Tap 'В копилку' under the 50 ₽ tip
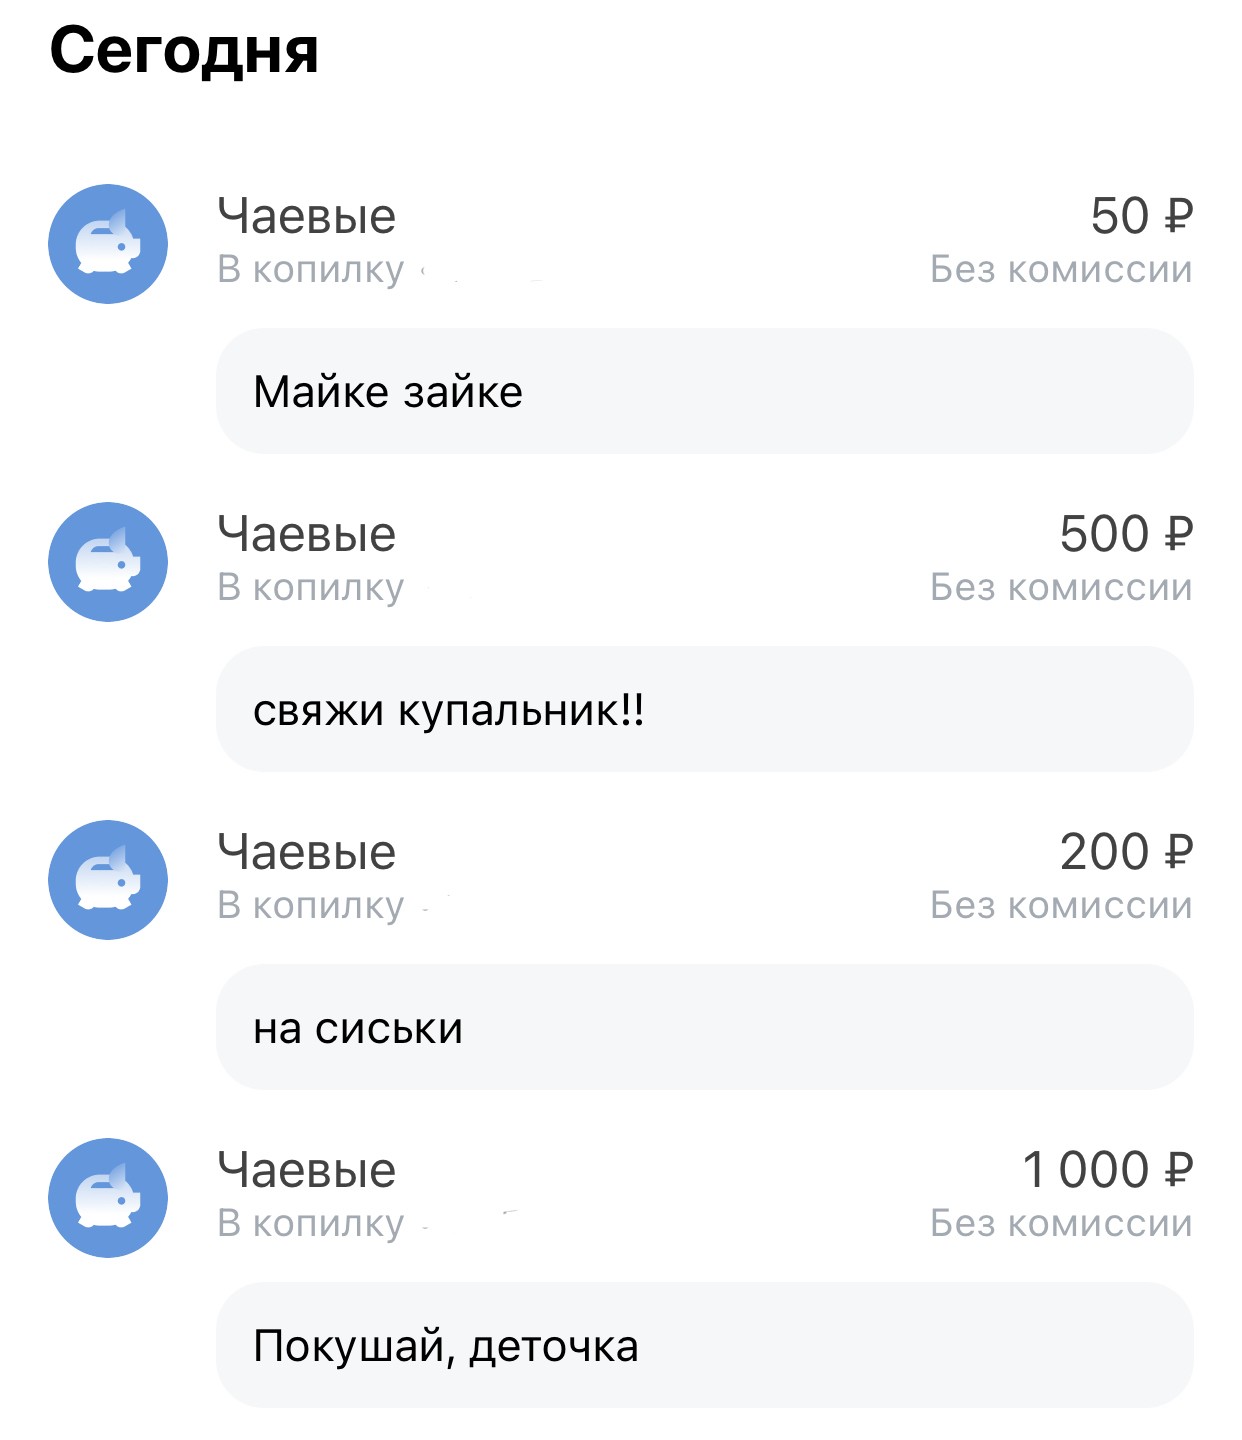The width and height of the screenshot is (1242, 1440). tap(311, 269)
